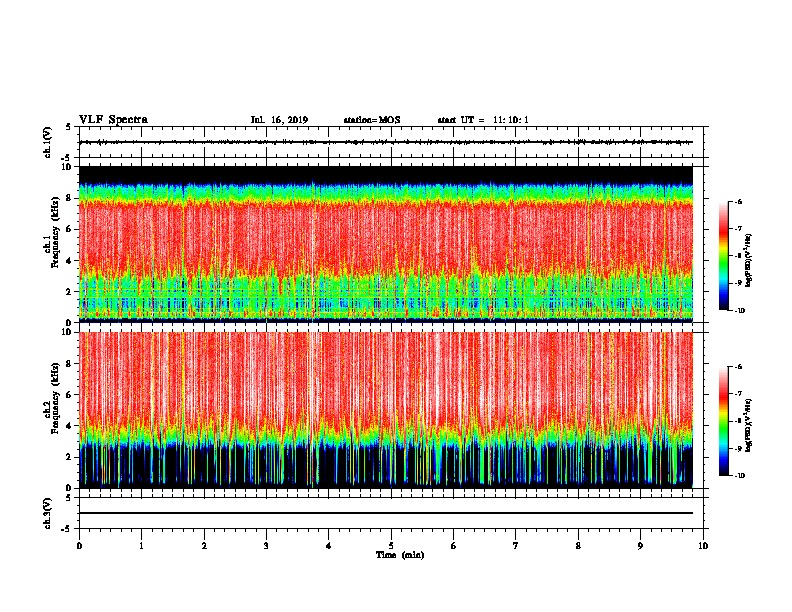Click the flat ch.3 voltage trace line
The height and width of the screenshot is (612, 792).
click(x=386, y=513)
